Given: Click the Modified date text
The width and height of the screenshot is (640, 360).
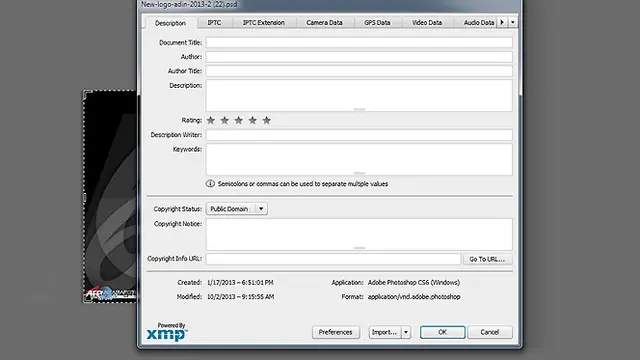Looking at the screenshot, I should pyautogui.click(x=240, y=297).
